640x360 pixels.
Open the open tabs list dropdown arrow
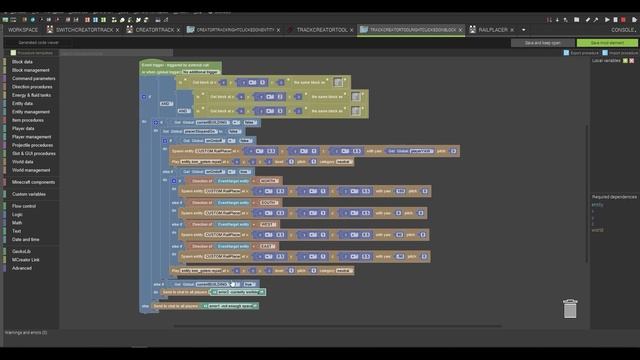[x=524, y=30]
